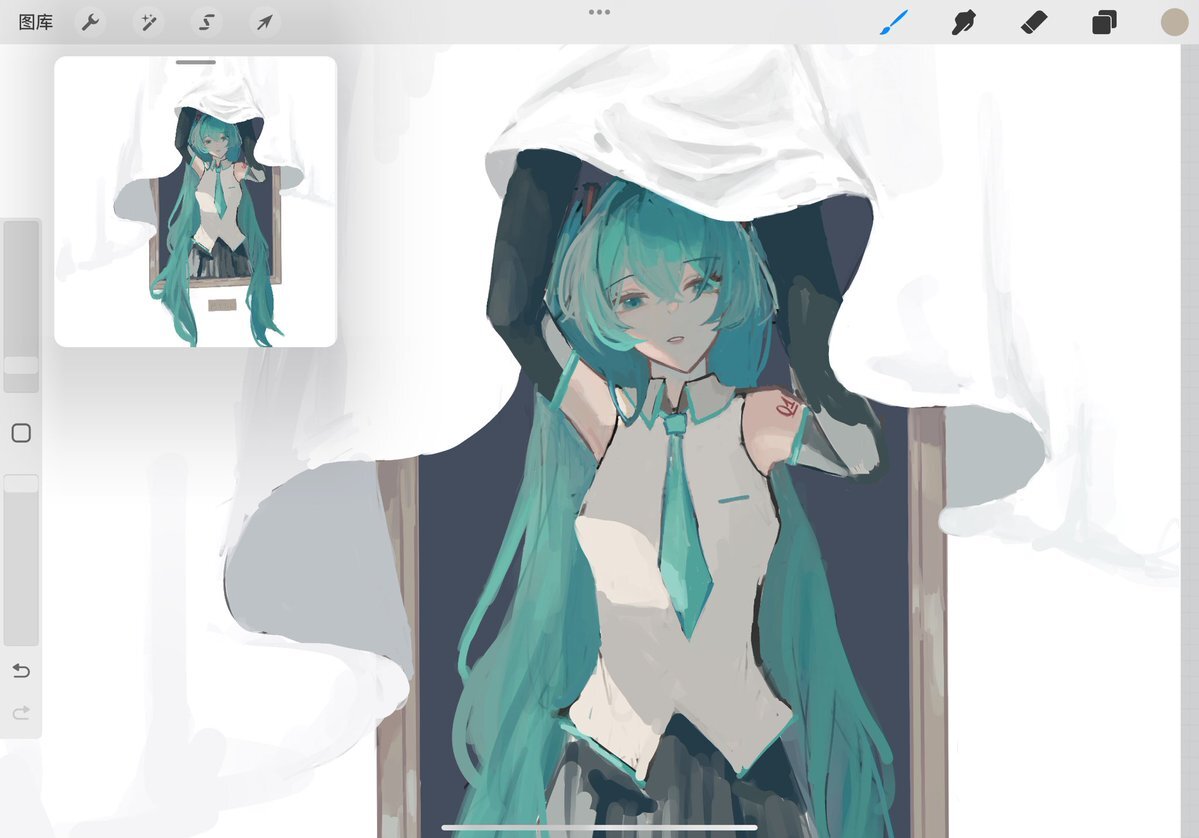Select the Brush tool
Image resolution: width=1199 pixels, height=838 pixels.
[893, 22]
